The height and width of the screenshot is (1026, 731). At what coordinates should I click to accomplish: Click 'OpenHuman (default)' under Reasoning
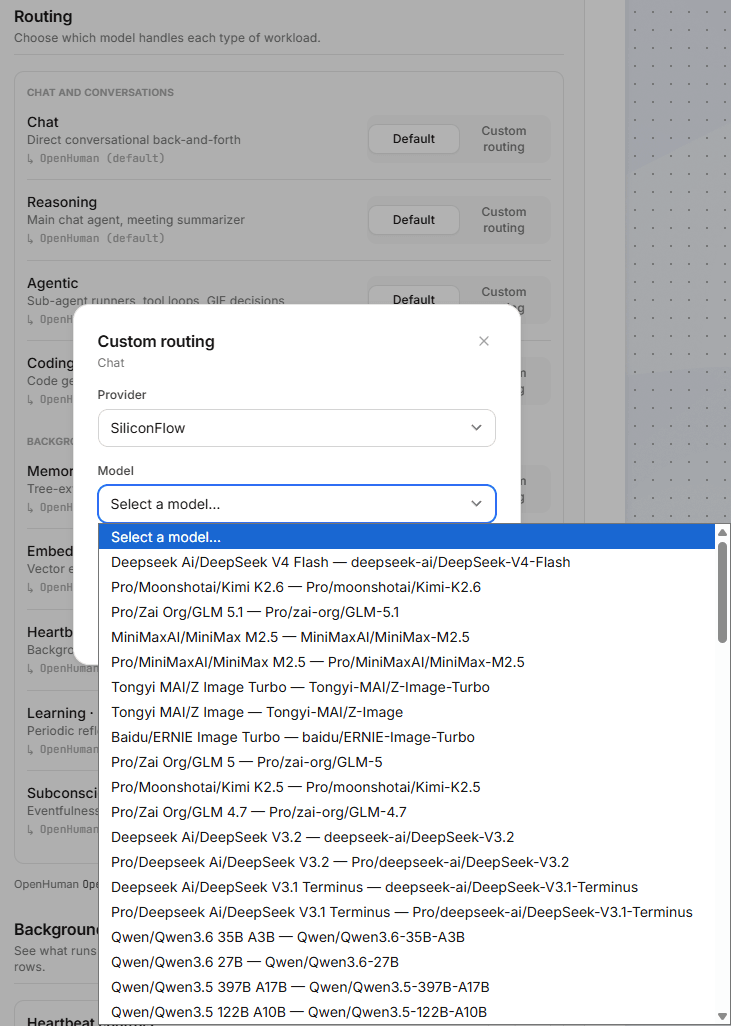coord(102,238)
